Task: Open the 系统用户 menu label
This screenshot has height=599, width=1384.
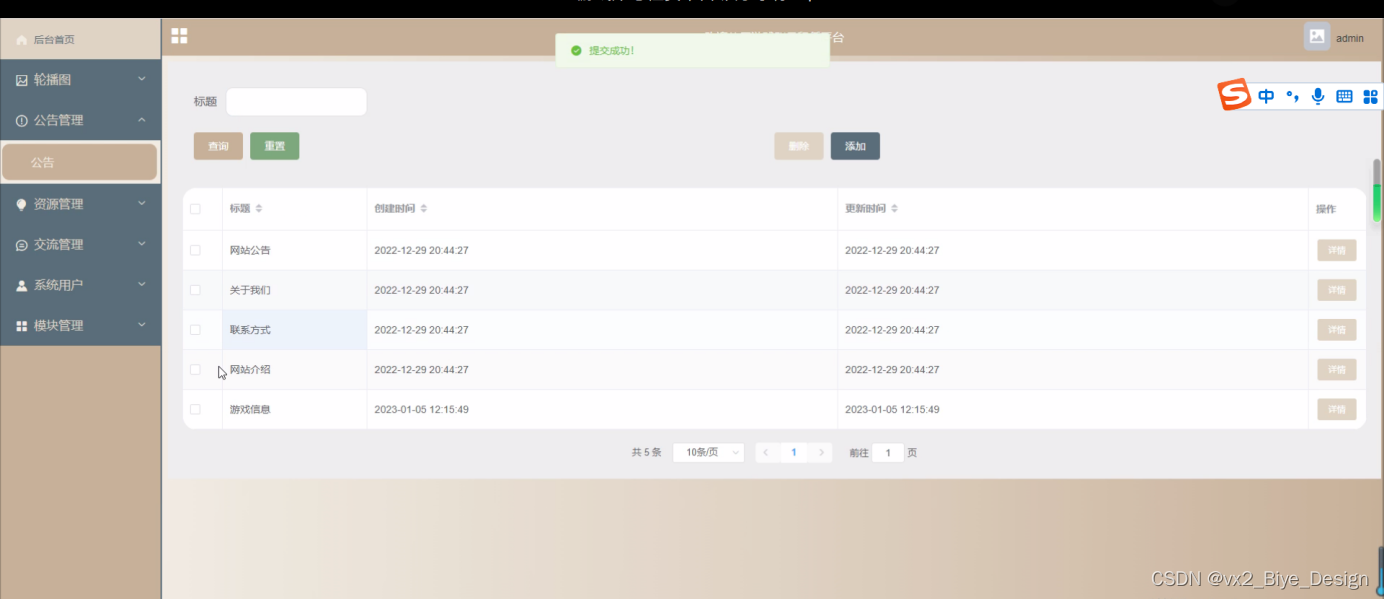Action: point(59,285)
